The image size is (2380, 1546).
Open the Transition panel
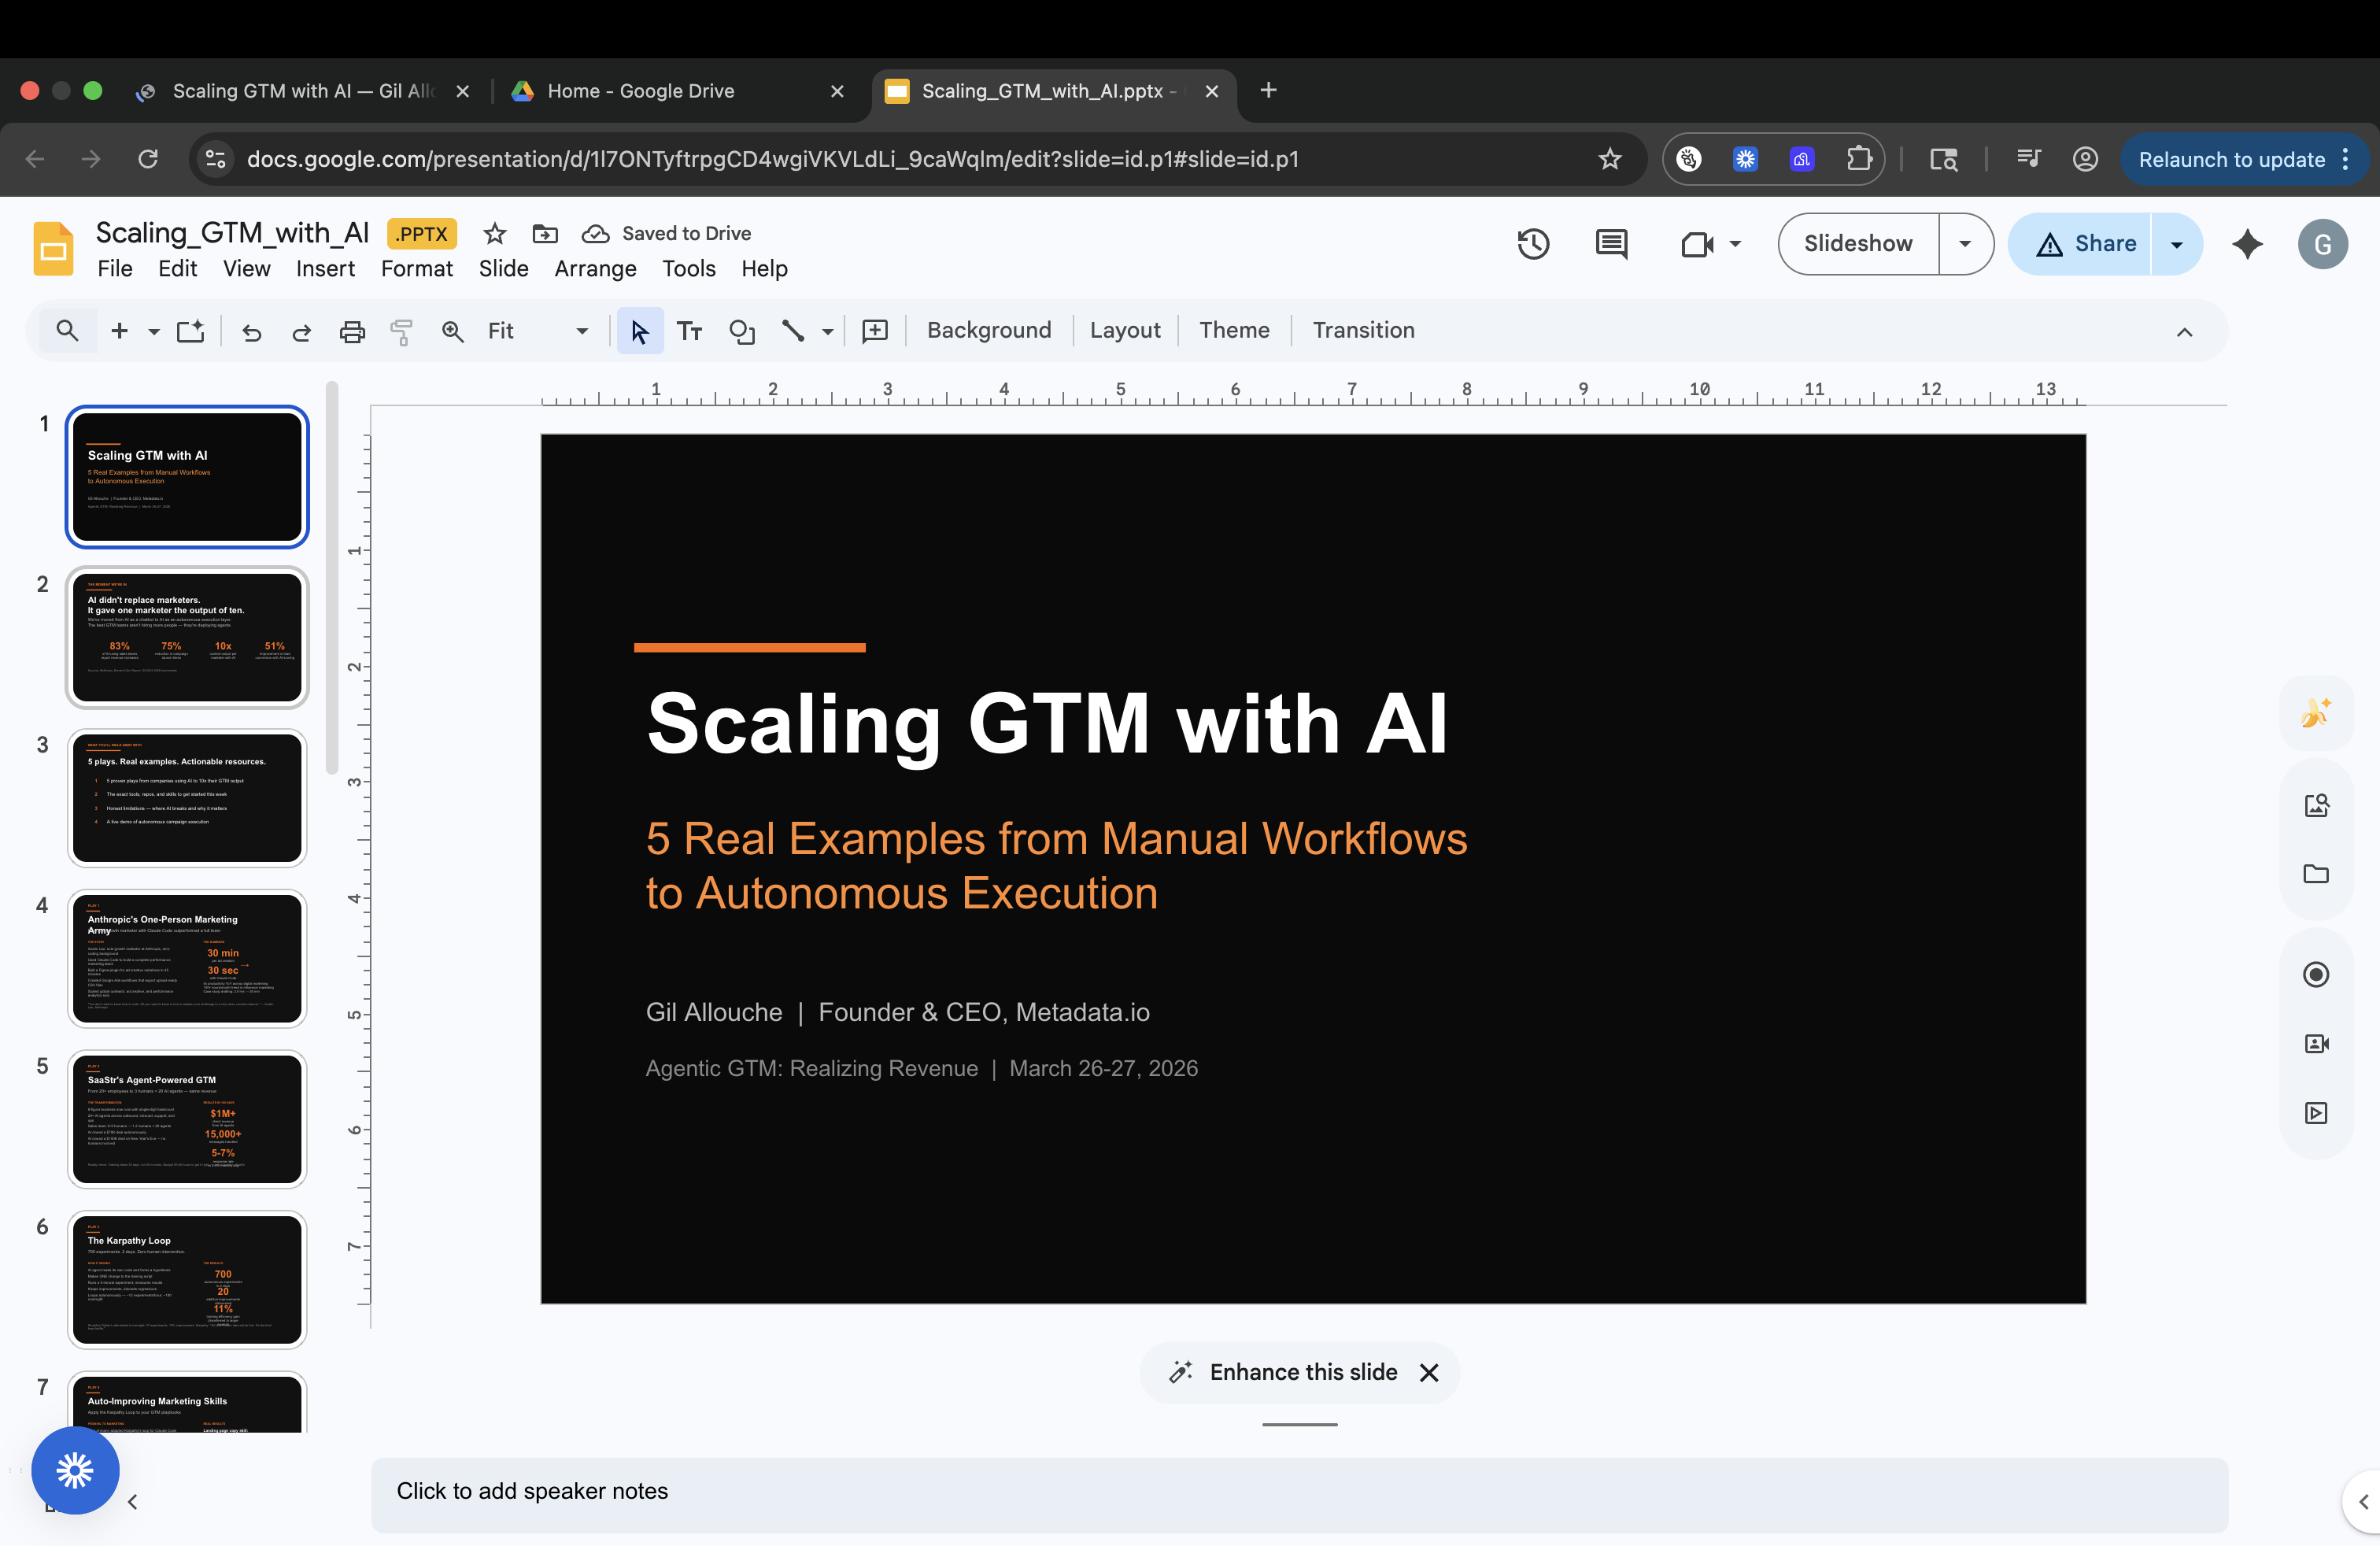pos(1363,330)
